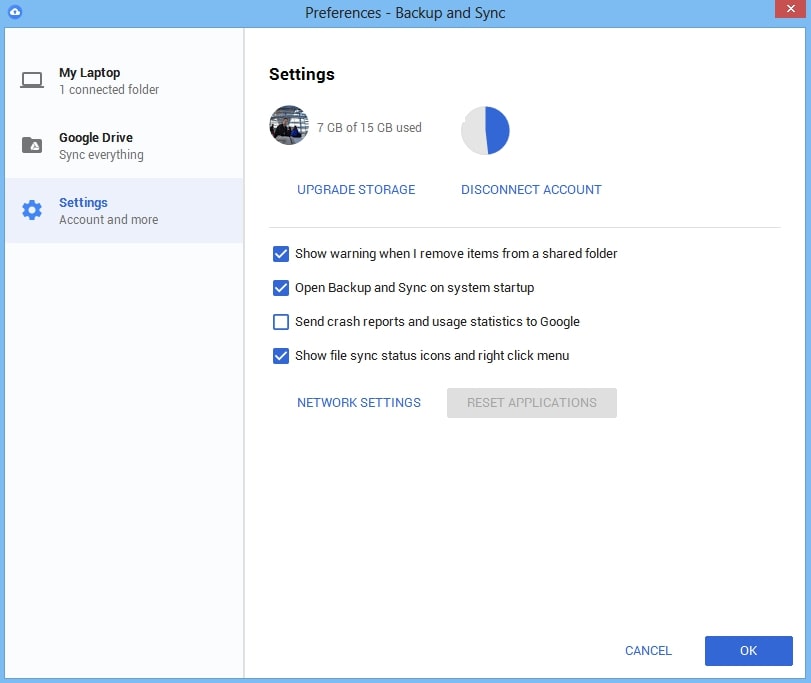Click the blue Settings gear icon

33,210
